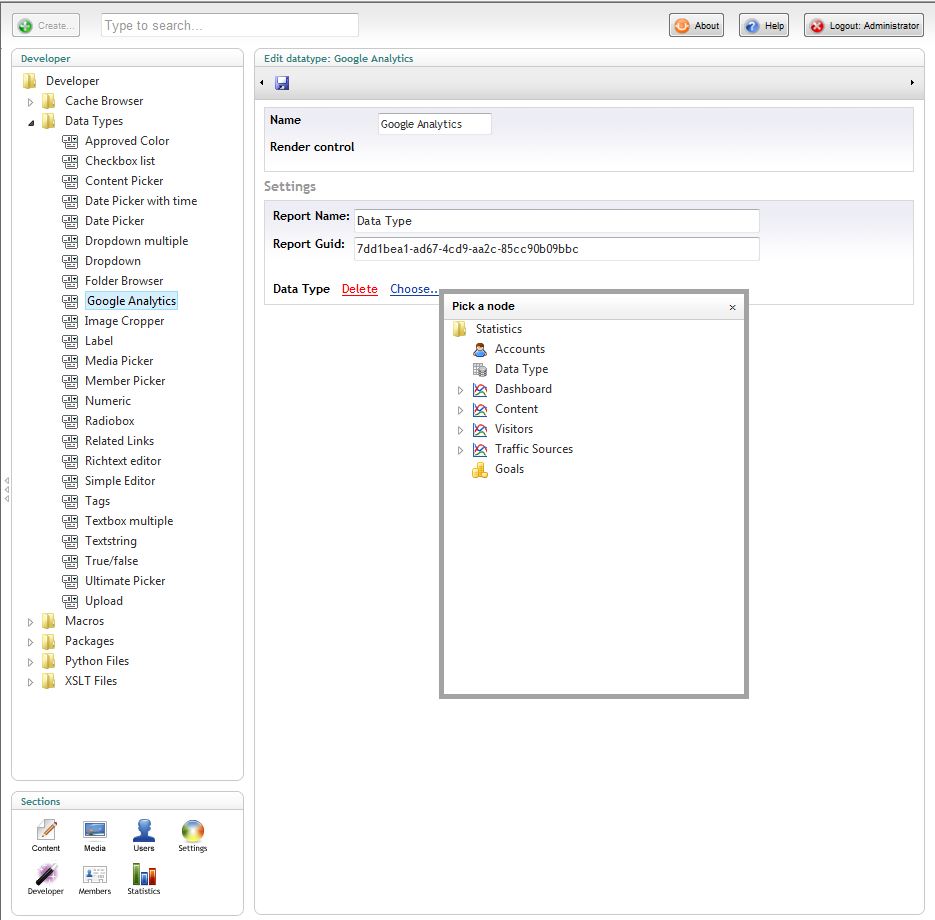Screen dimensions: 935x920
Task: Click the Media Picker datatype icon
Action: (70, 361)
